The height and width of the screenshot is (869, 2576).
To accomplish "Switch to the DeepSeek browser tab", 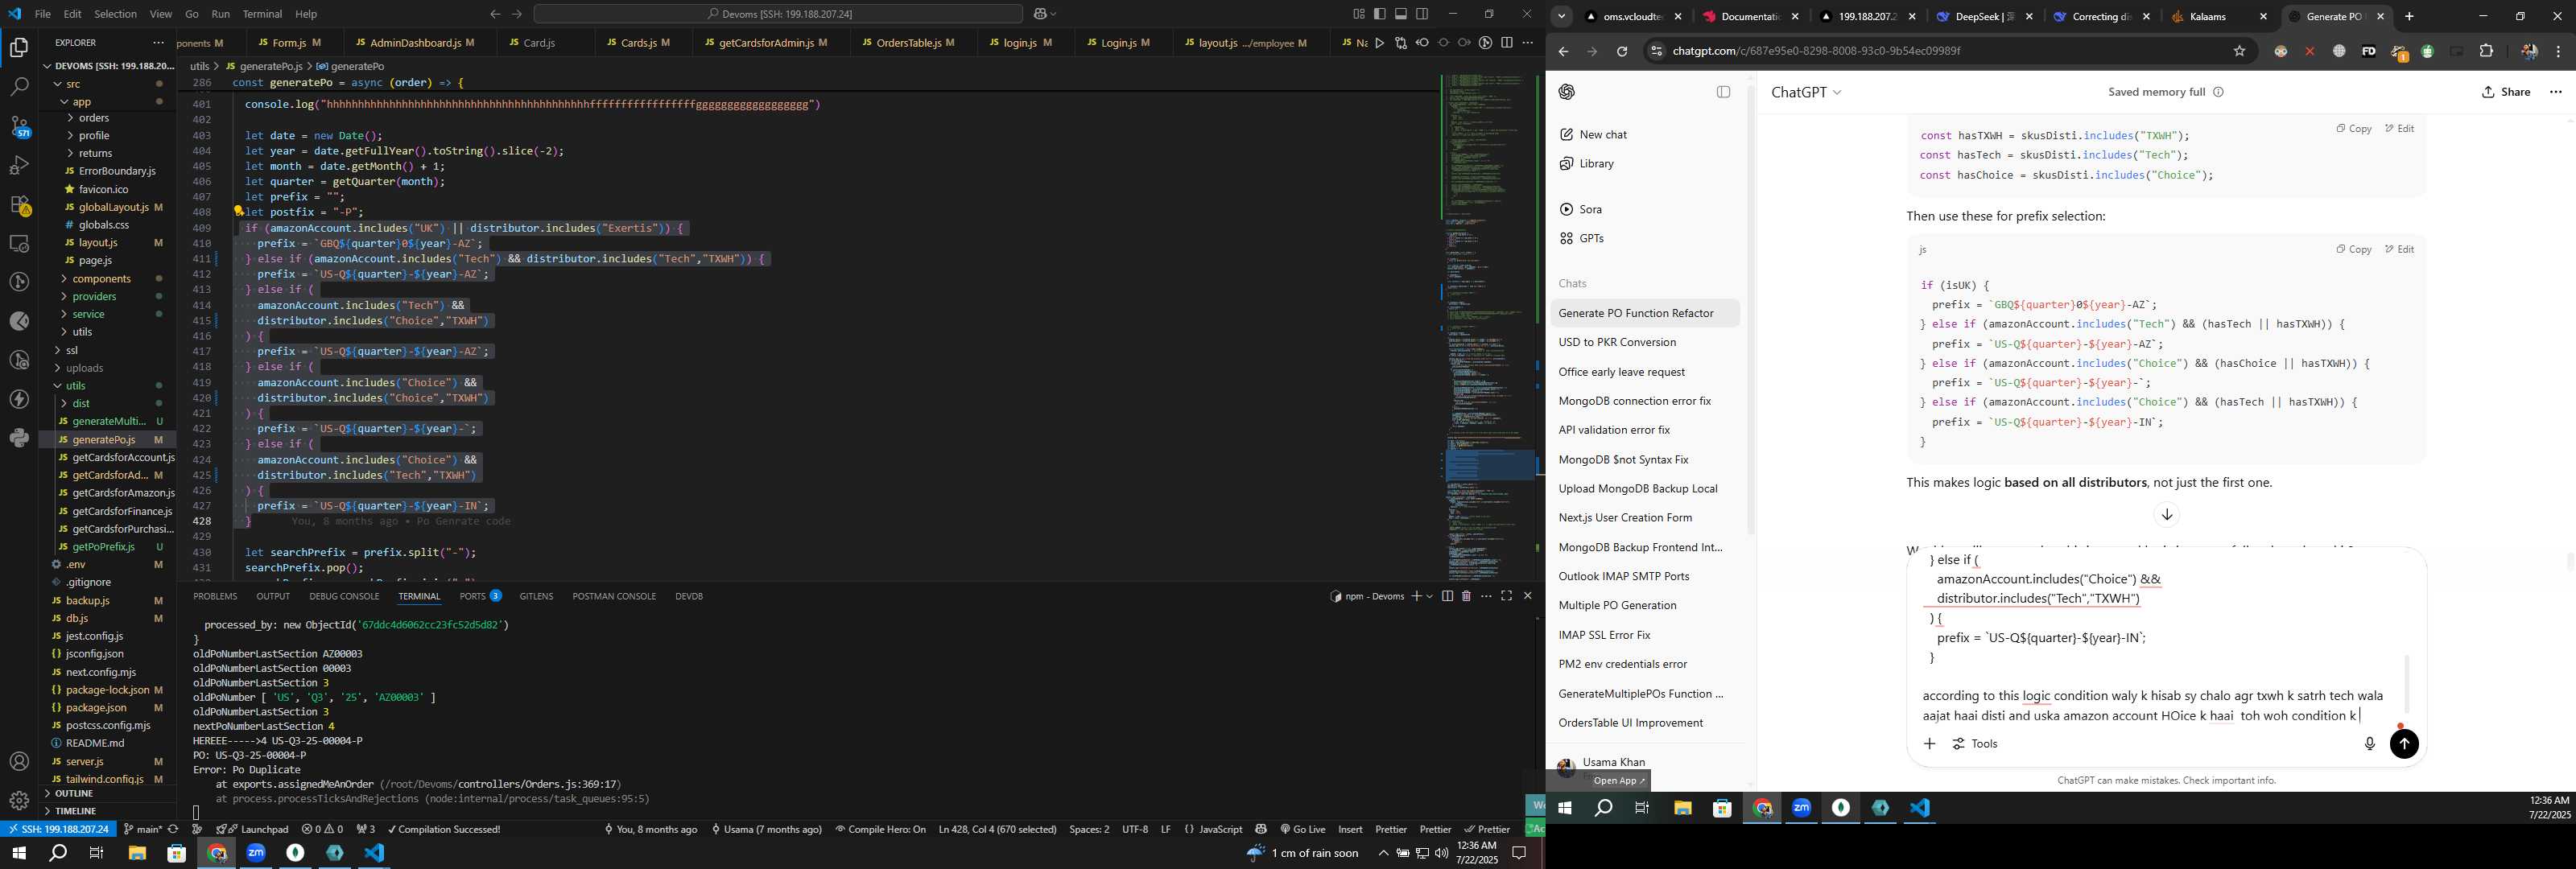I will pos(1983,17).
